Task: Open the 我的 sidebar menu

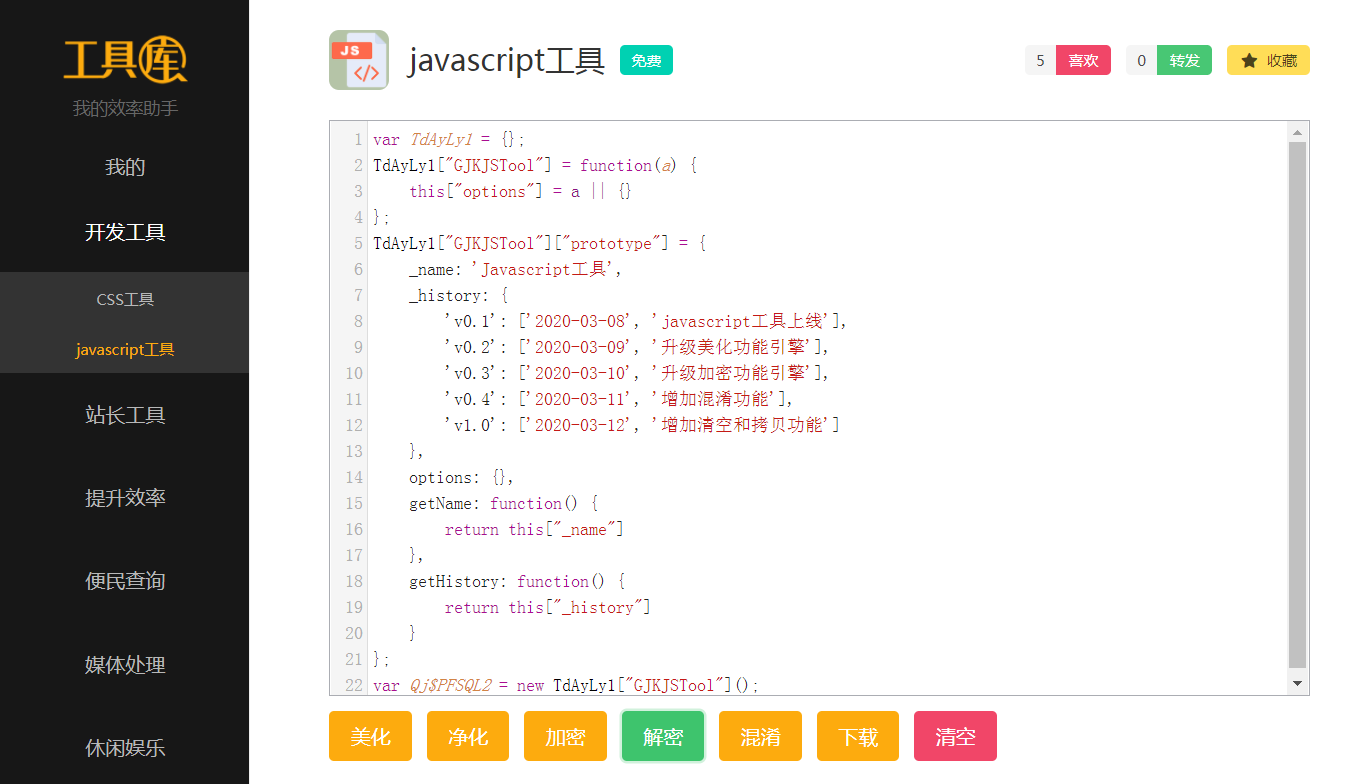Action: [125, 167]
